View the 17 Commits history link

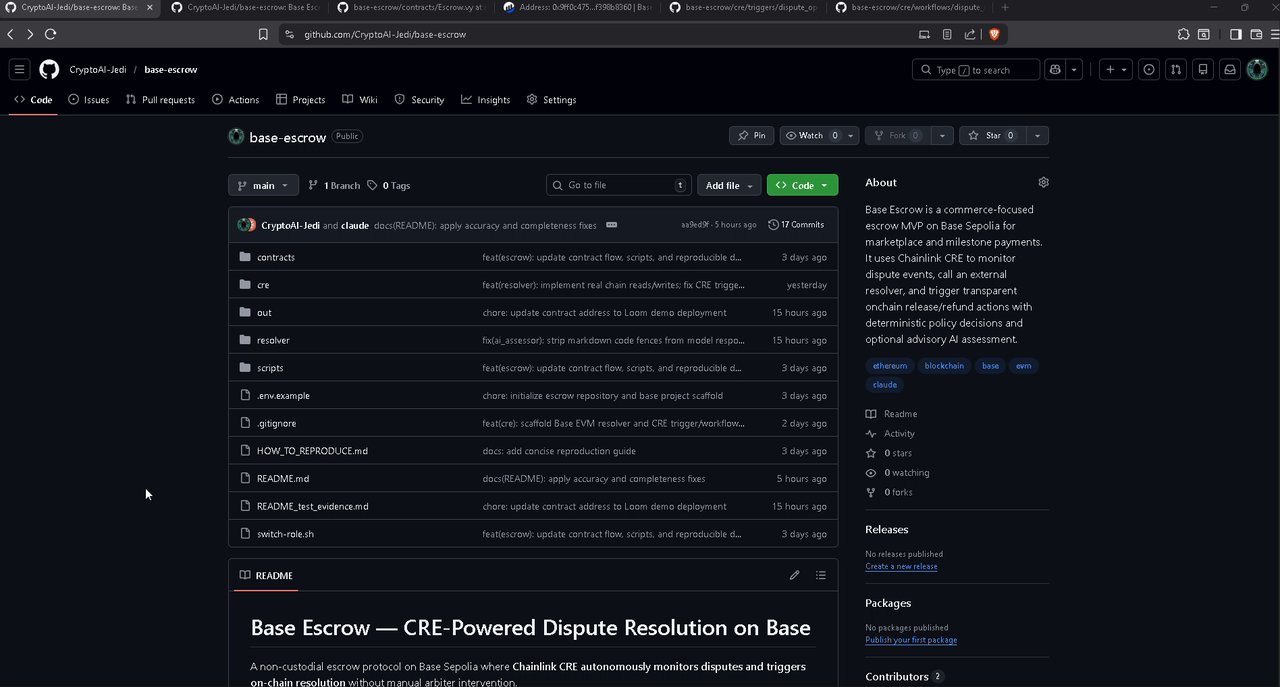click(796, 225)
